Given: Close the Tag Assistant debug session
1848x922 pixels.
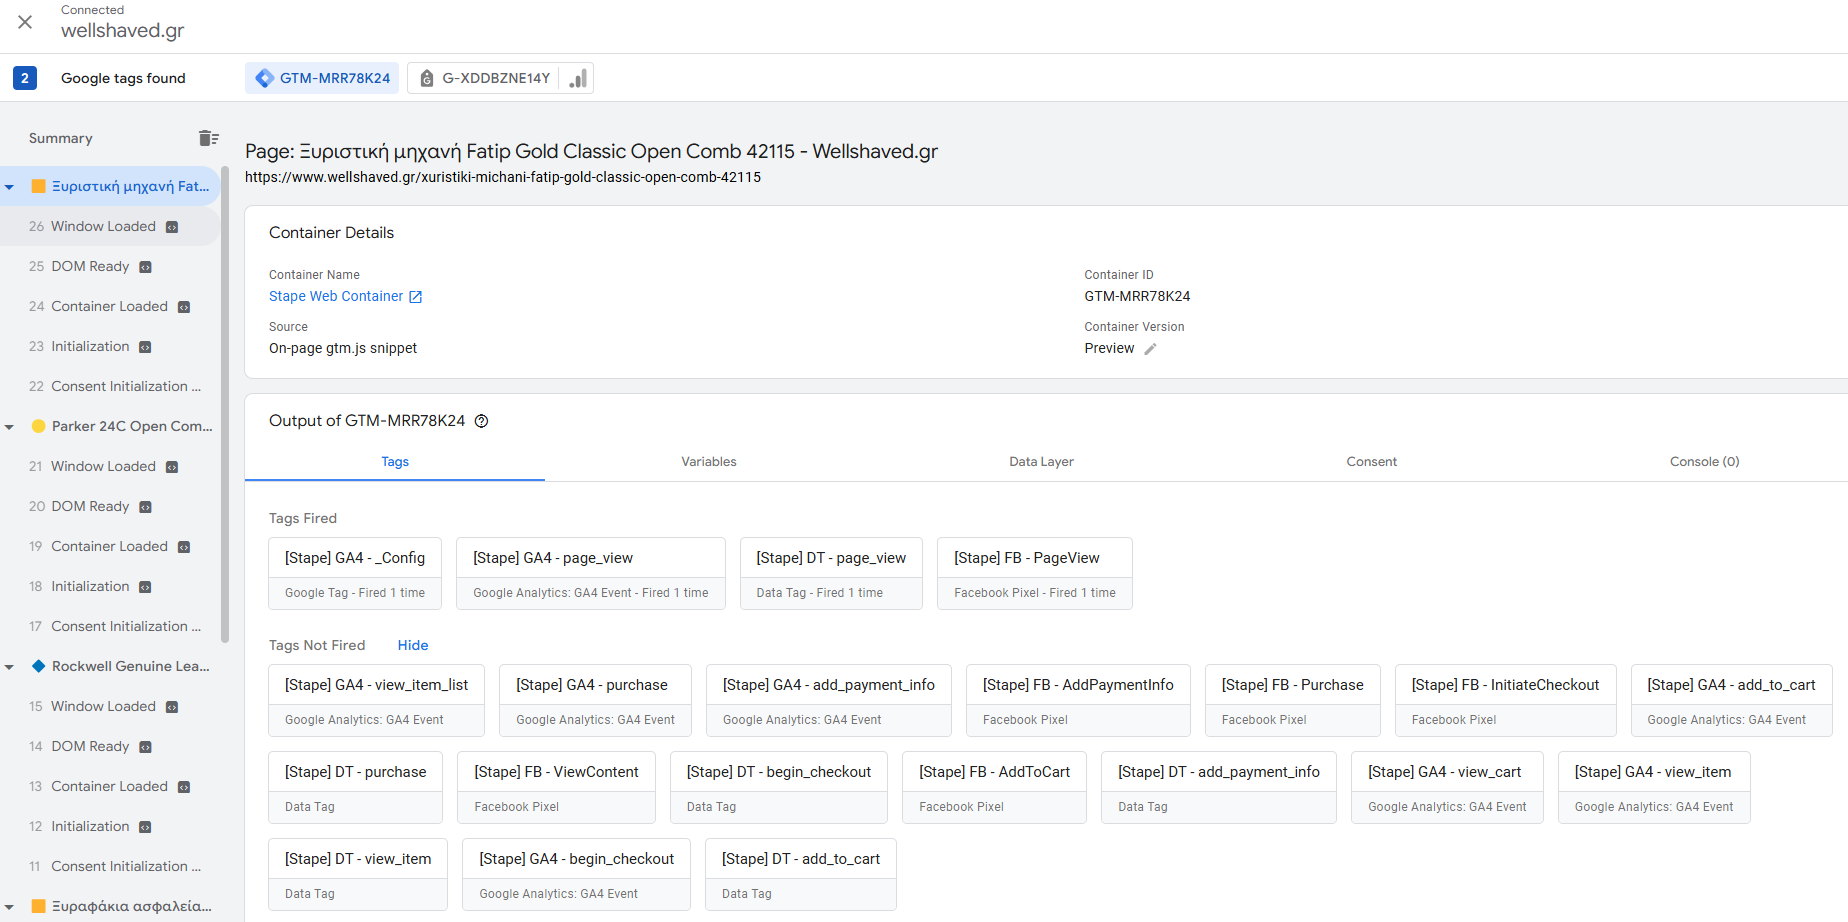Looking at the screenshot, I should [25, 22].
